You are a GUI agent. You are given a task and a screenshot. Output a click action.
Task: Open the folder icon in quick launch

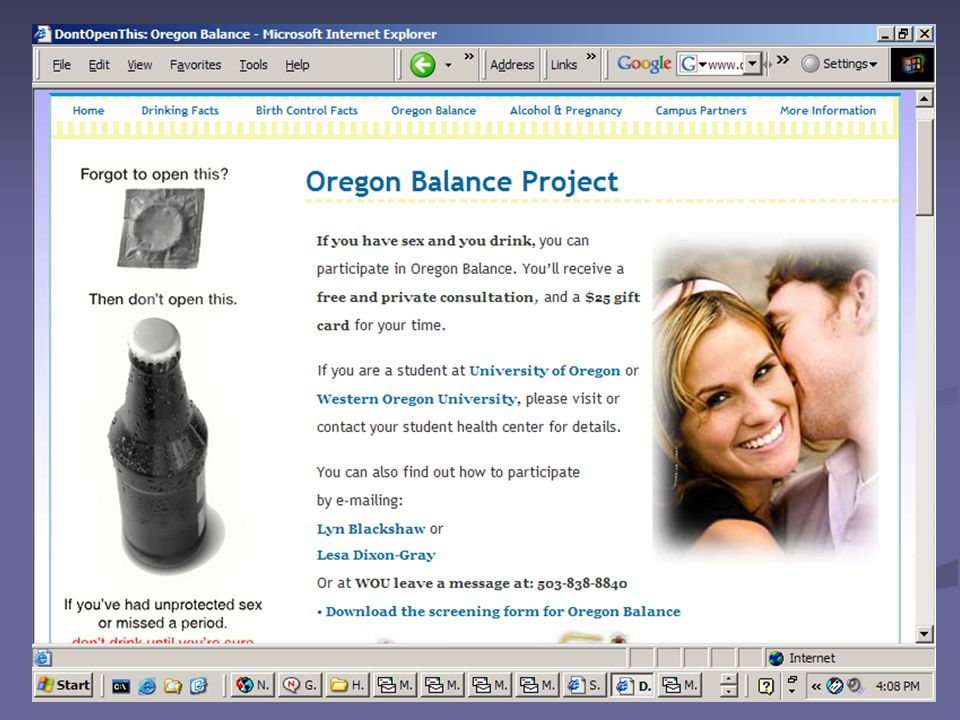tap(173, 686)
